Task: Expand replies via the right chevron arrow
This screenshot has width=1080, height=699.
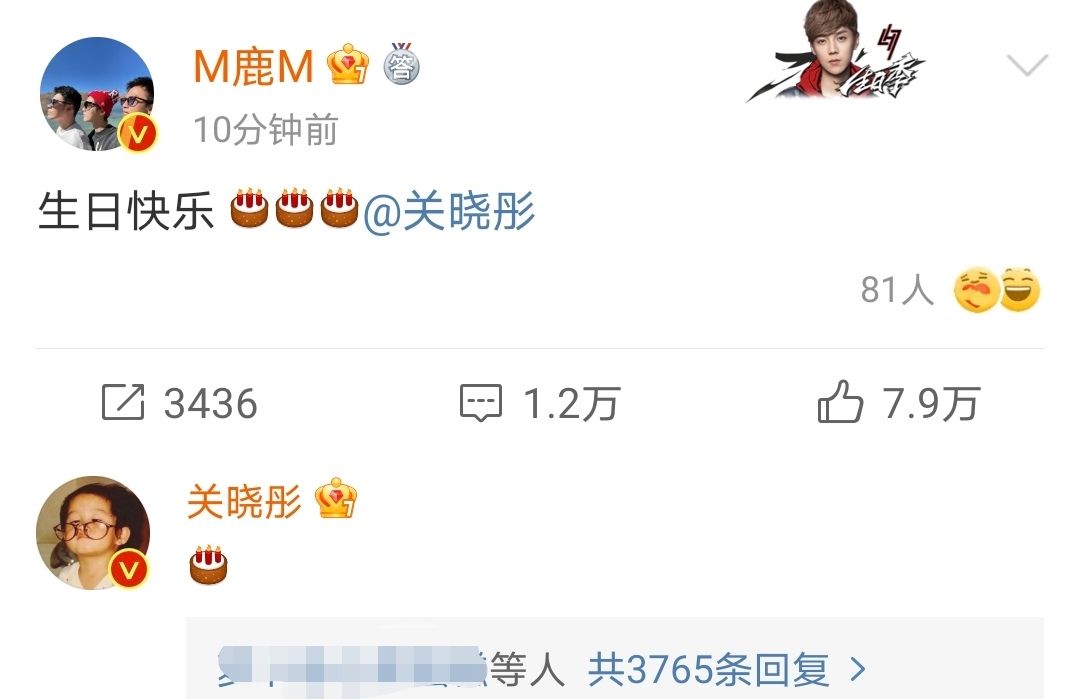Action: [x=858, y=669]
